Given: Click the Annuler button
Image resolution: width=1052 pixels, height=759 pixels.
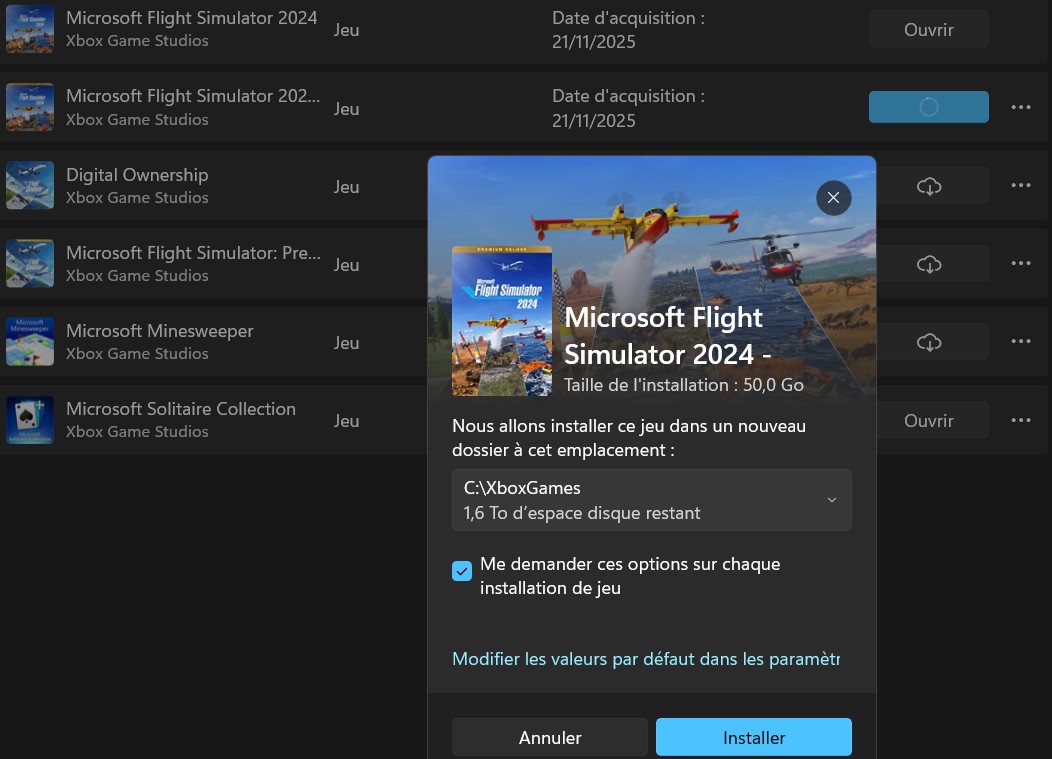Looking at the screenshot, I should click(x=549, y=738).
